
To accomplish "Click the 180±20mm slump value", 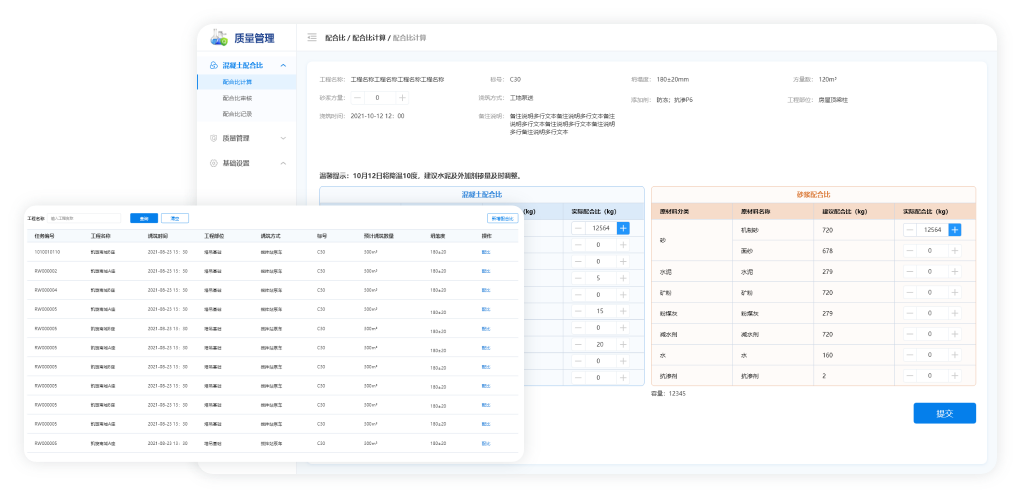I will click(673, 79).
